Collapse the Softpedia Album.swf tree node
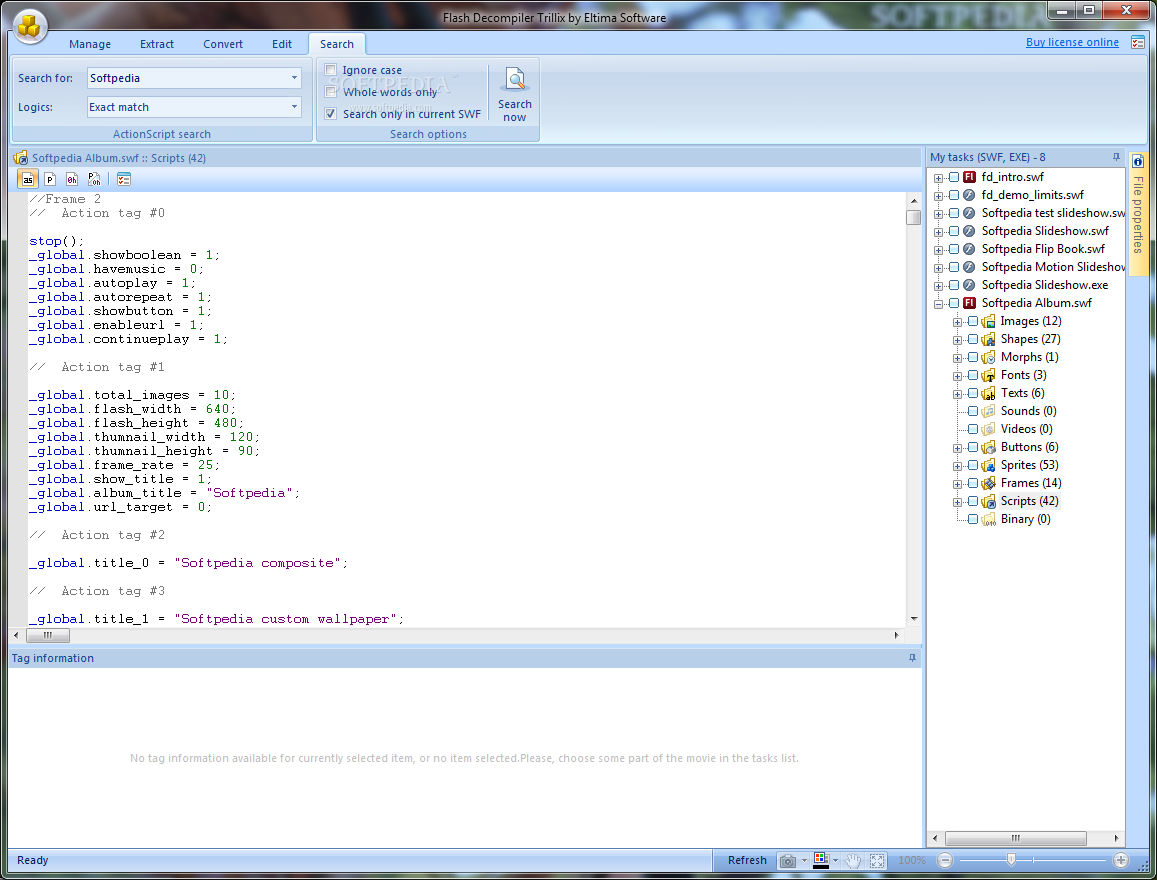 [939, 304]
